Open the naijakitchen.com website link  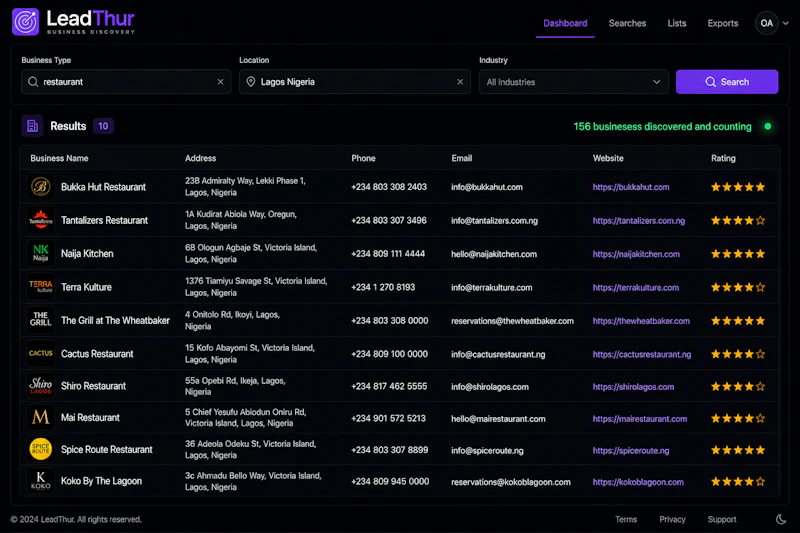(x=636, y=254)
